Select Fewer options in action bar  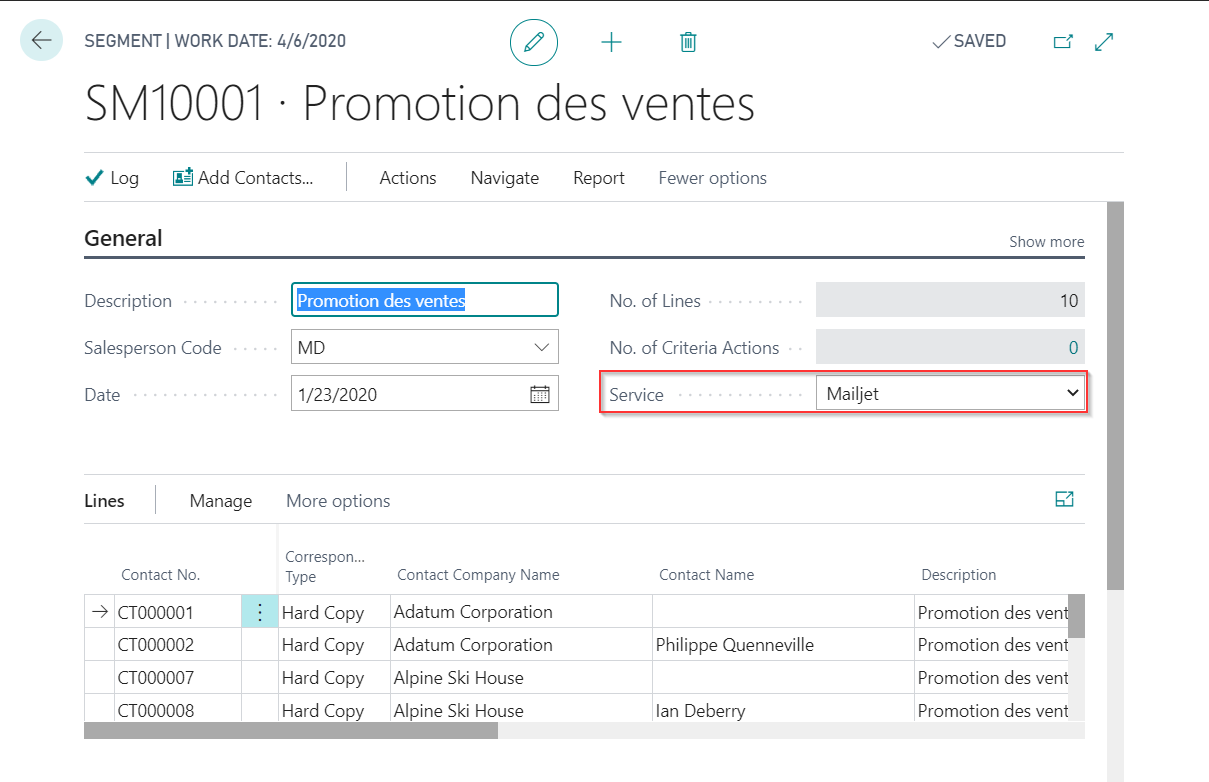tap(713, 178)
